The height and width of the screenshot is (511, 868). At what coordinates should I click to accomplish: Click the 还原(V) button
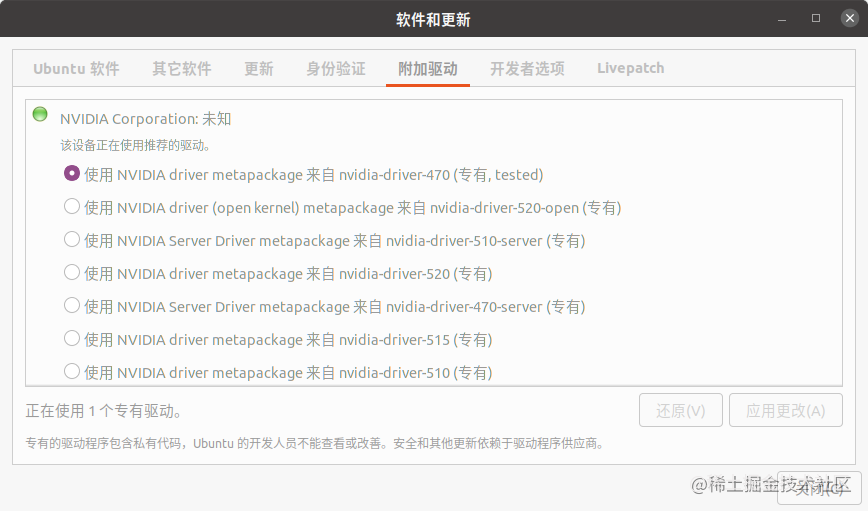point(680,410)
